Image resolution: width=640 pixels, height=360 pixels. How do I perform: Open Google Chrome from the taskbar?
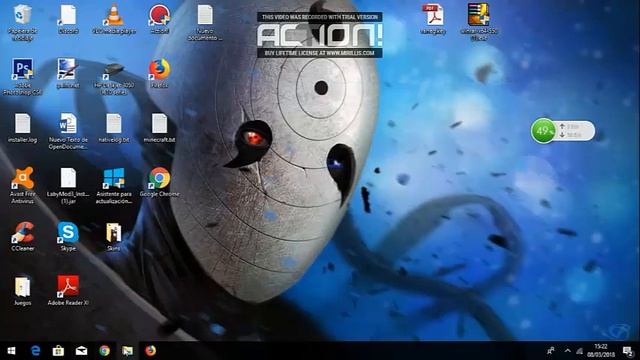[x=104, y=351]
